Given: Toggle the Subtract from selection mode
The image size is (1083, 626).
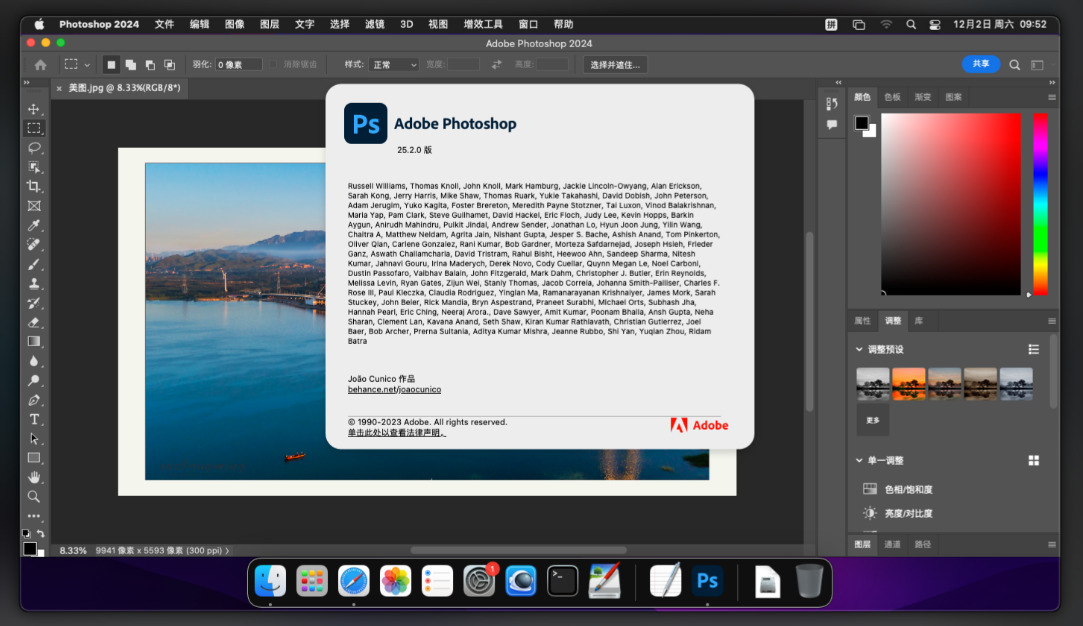Looking at the screenshot, I should click(x=150, y=65).
